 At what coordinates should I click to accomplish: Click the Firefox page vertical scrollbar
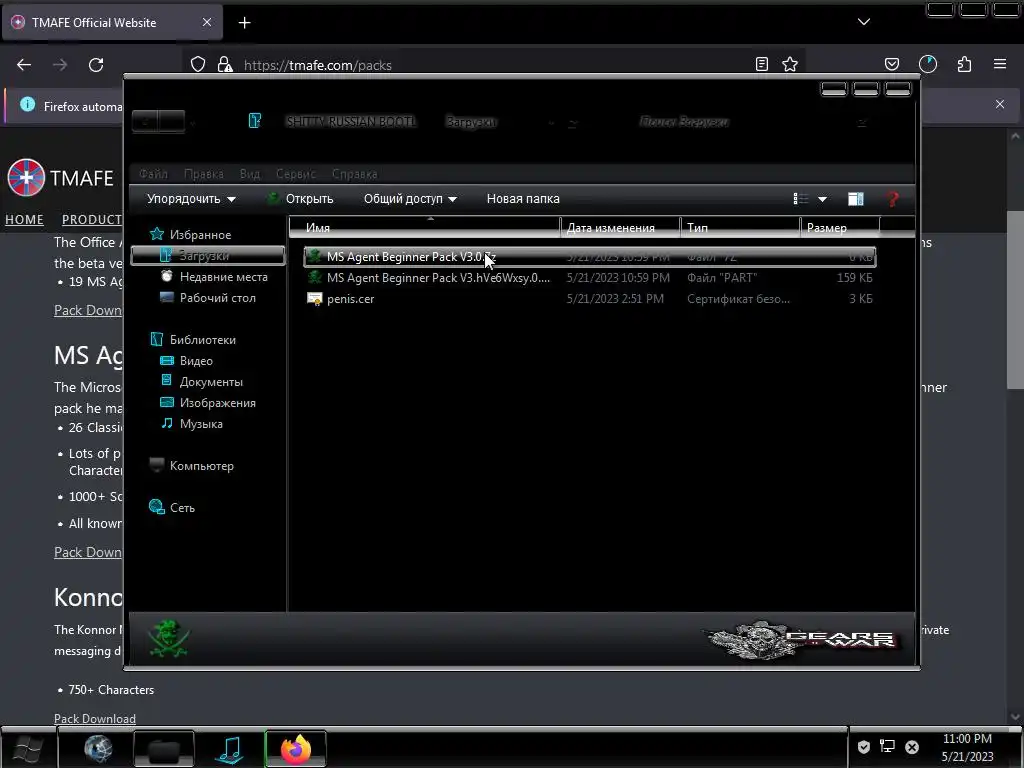(x=1016, y=300)
